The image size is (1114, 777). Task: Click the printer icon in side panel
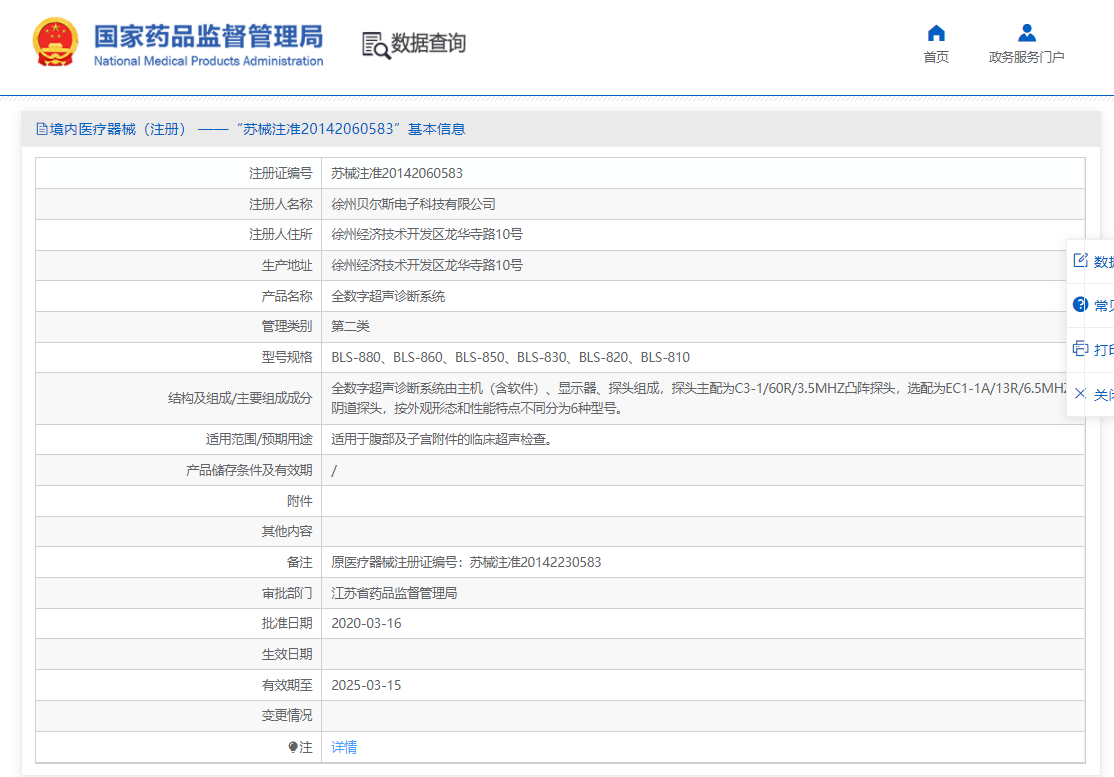click(x=1080, y=349)
